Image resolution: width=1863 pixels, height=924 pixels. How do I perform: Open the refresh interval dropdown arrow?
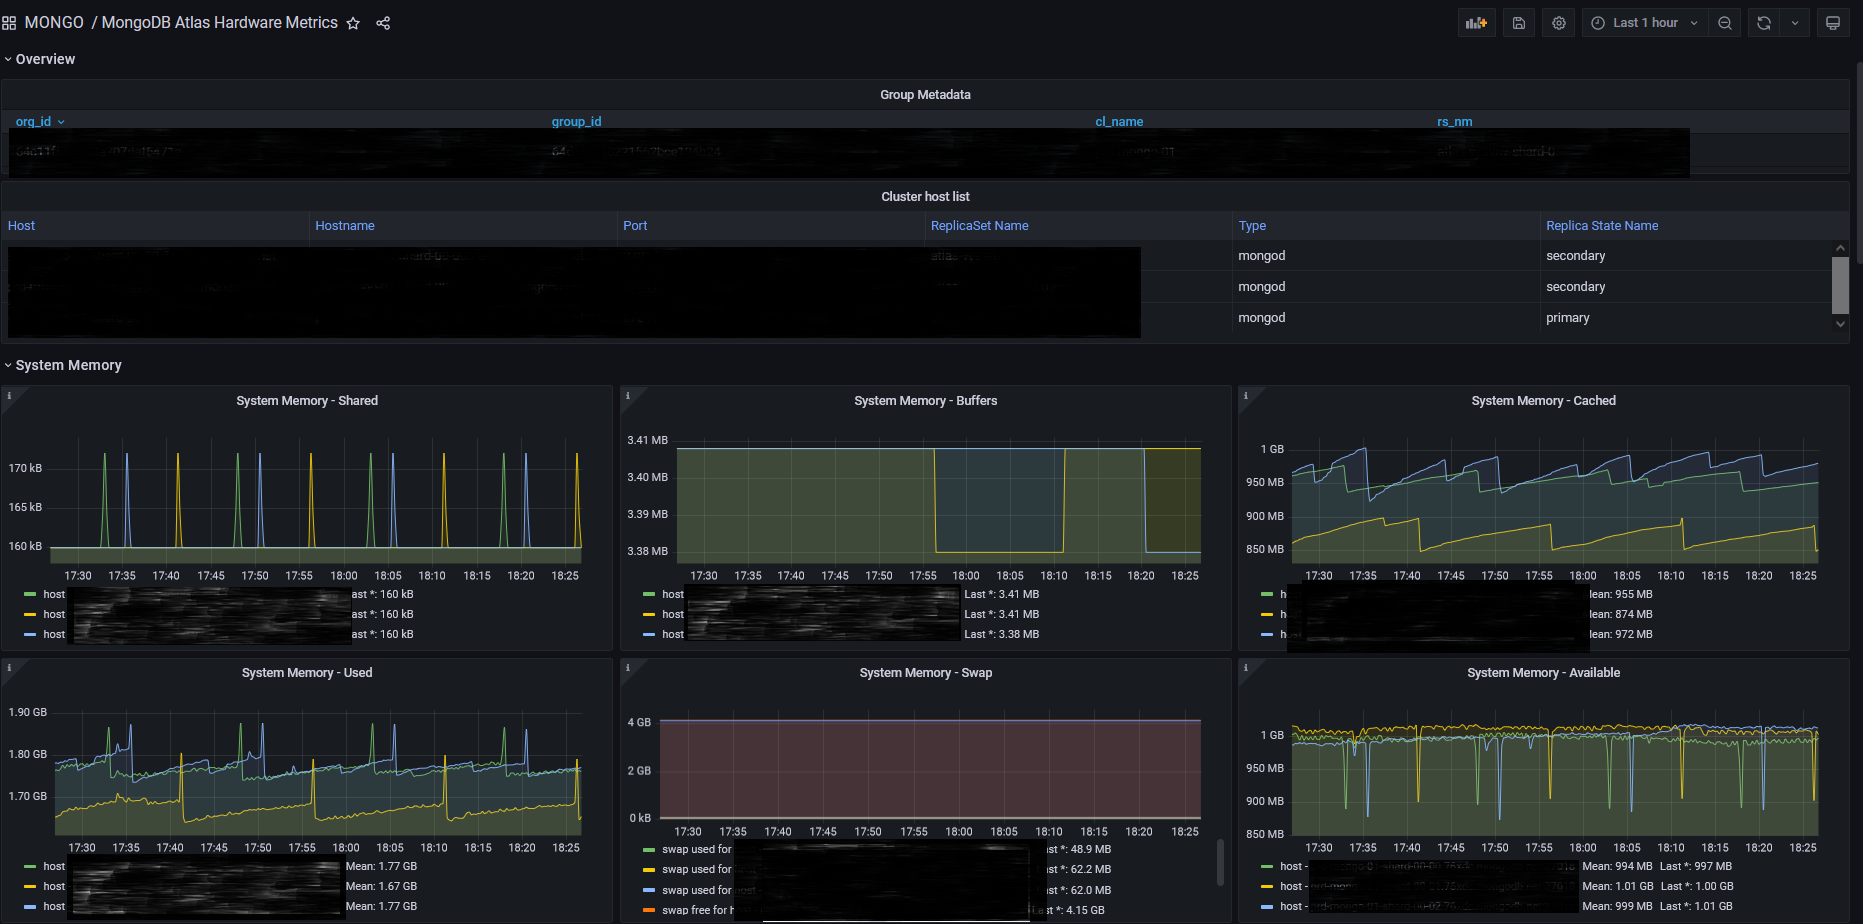pos(1795,23)
